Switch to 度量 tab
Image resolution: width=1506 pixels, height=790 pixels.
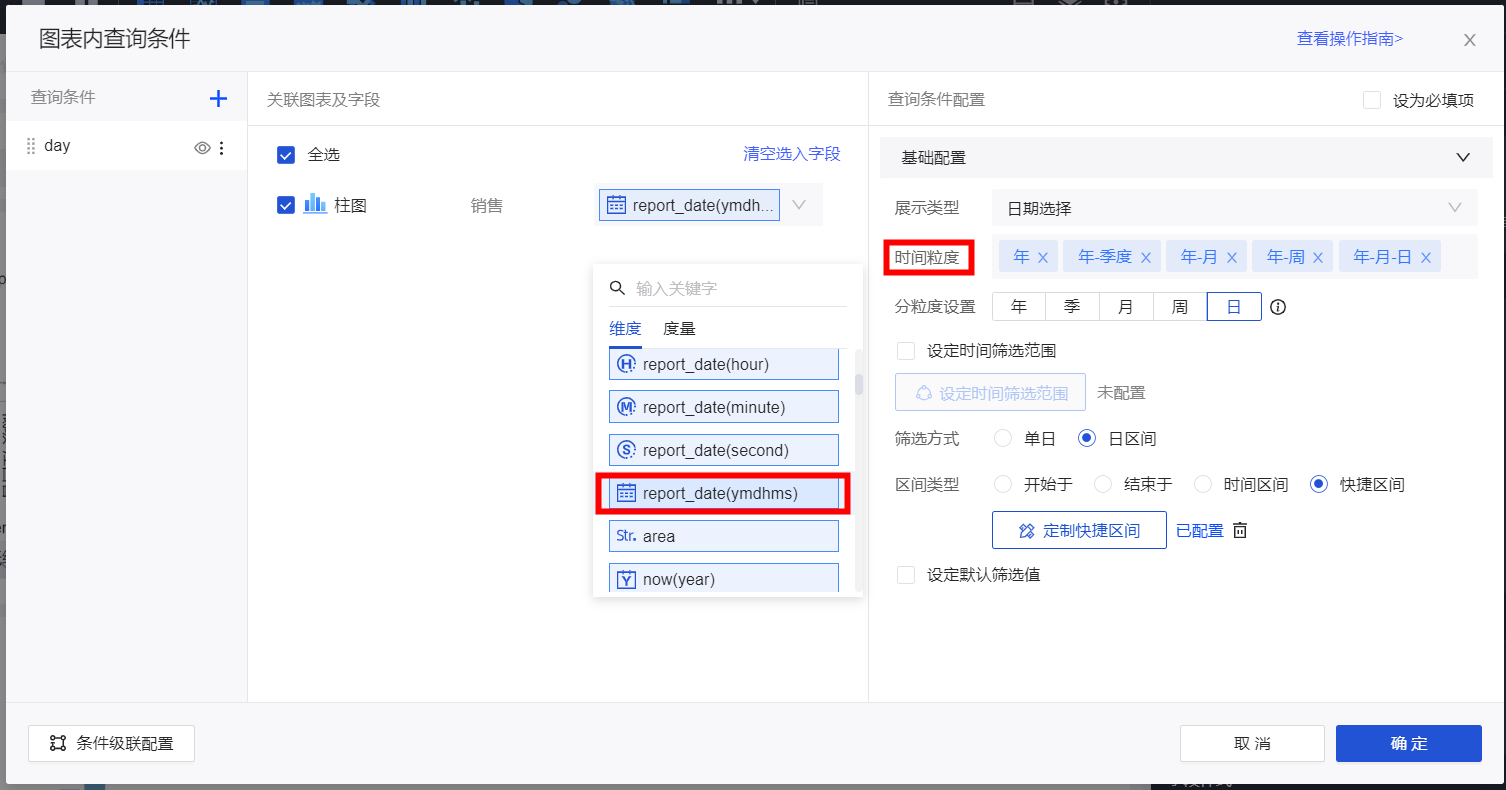click(679, 328)
